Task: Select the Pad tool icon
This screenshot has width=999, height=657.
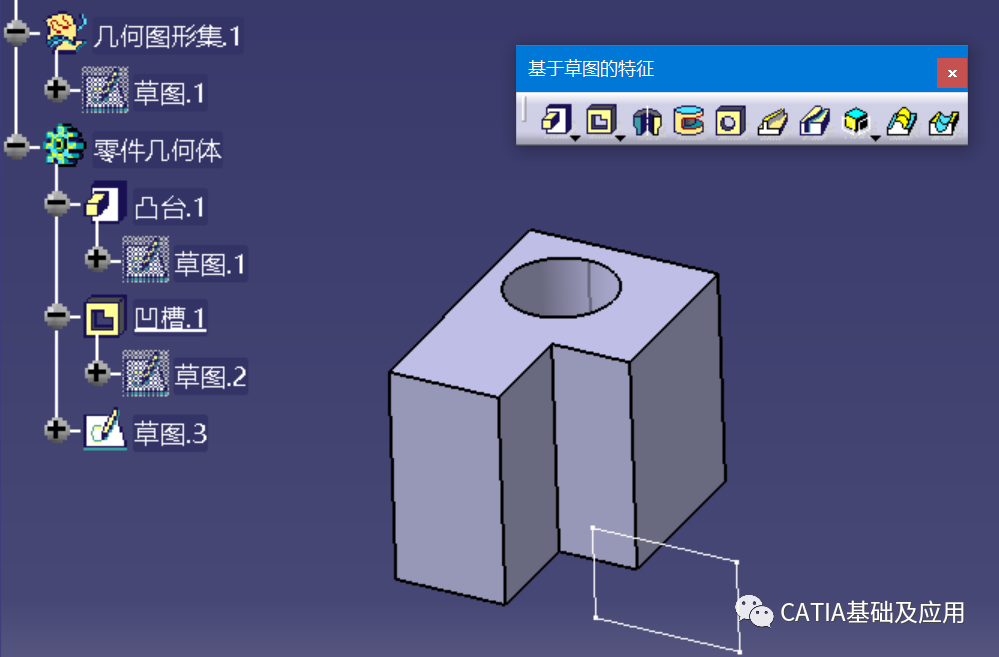Action: tap(556, 120)
